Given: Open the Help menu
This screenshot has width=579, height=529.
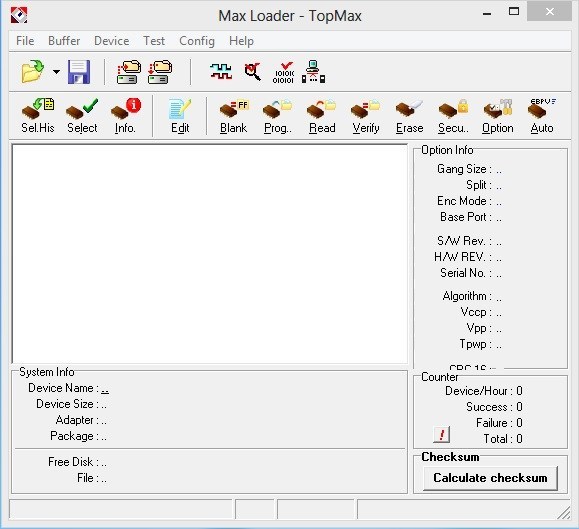Looking at the screenshot, I should pos(241,41).
